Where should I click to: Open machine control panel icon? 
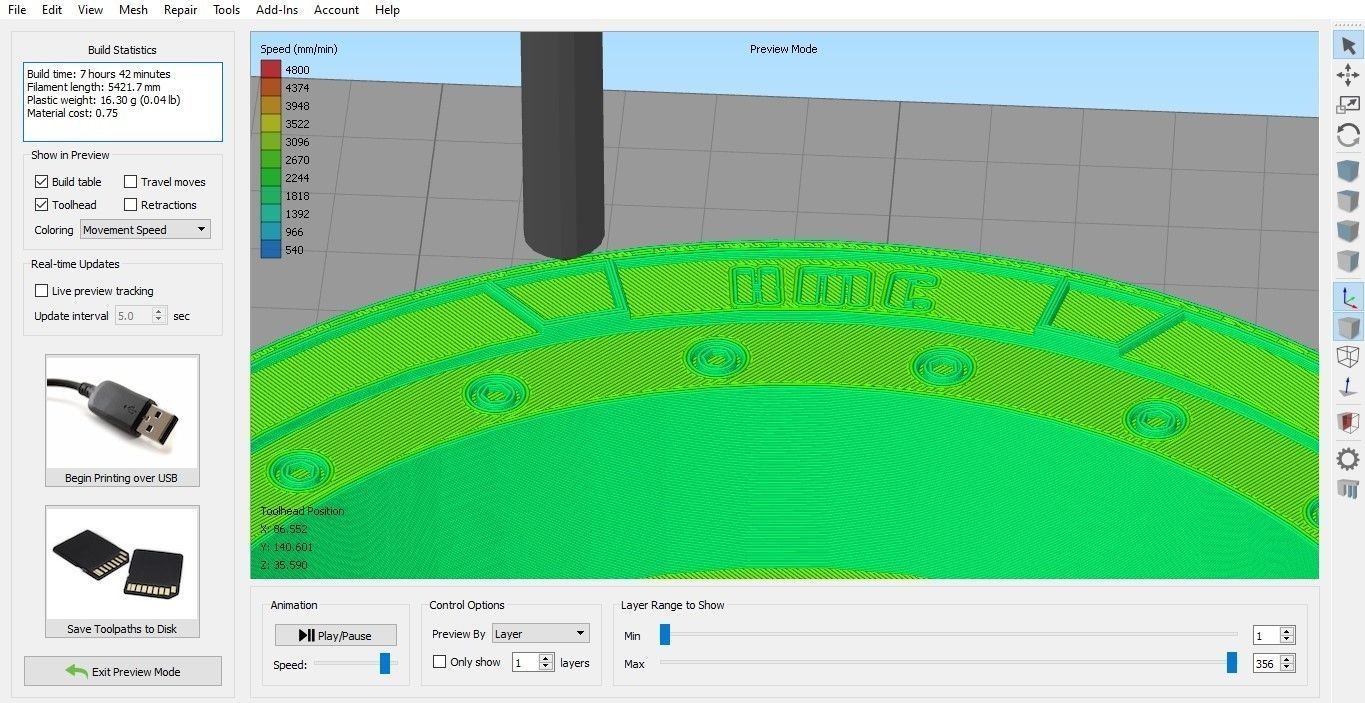(x=1348, y=489)
